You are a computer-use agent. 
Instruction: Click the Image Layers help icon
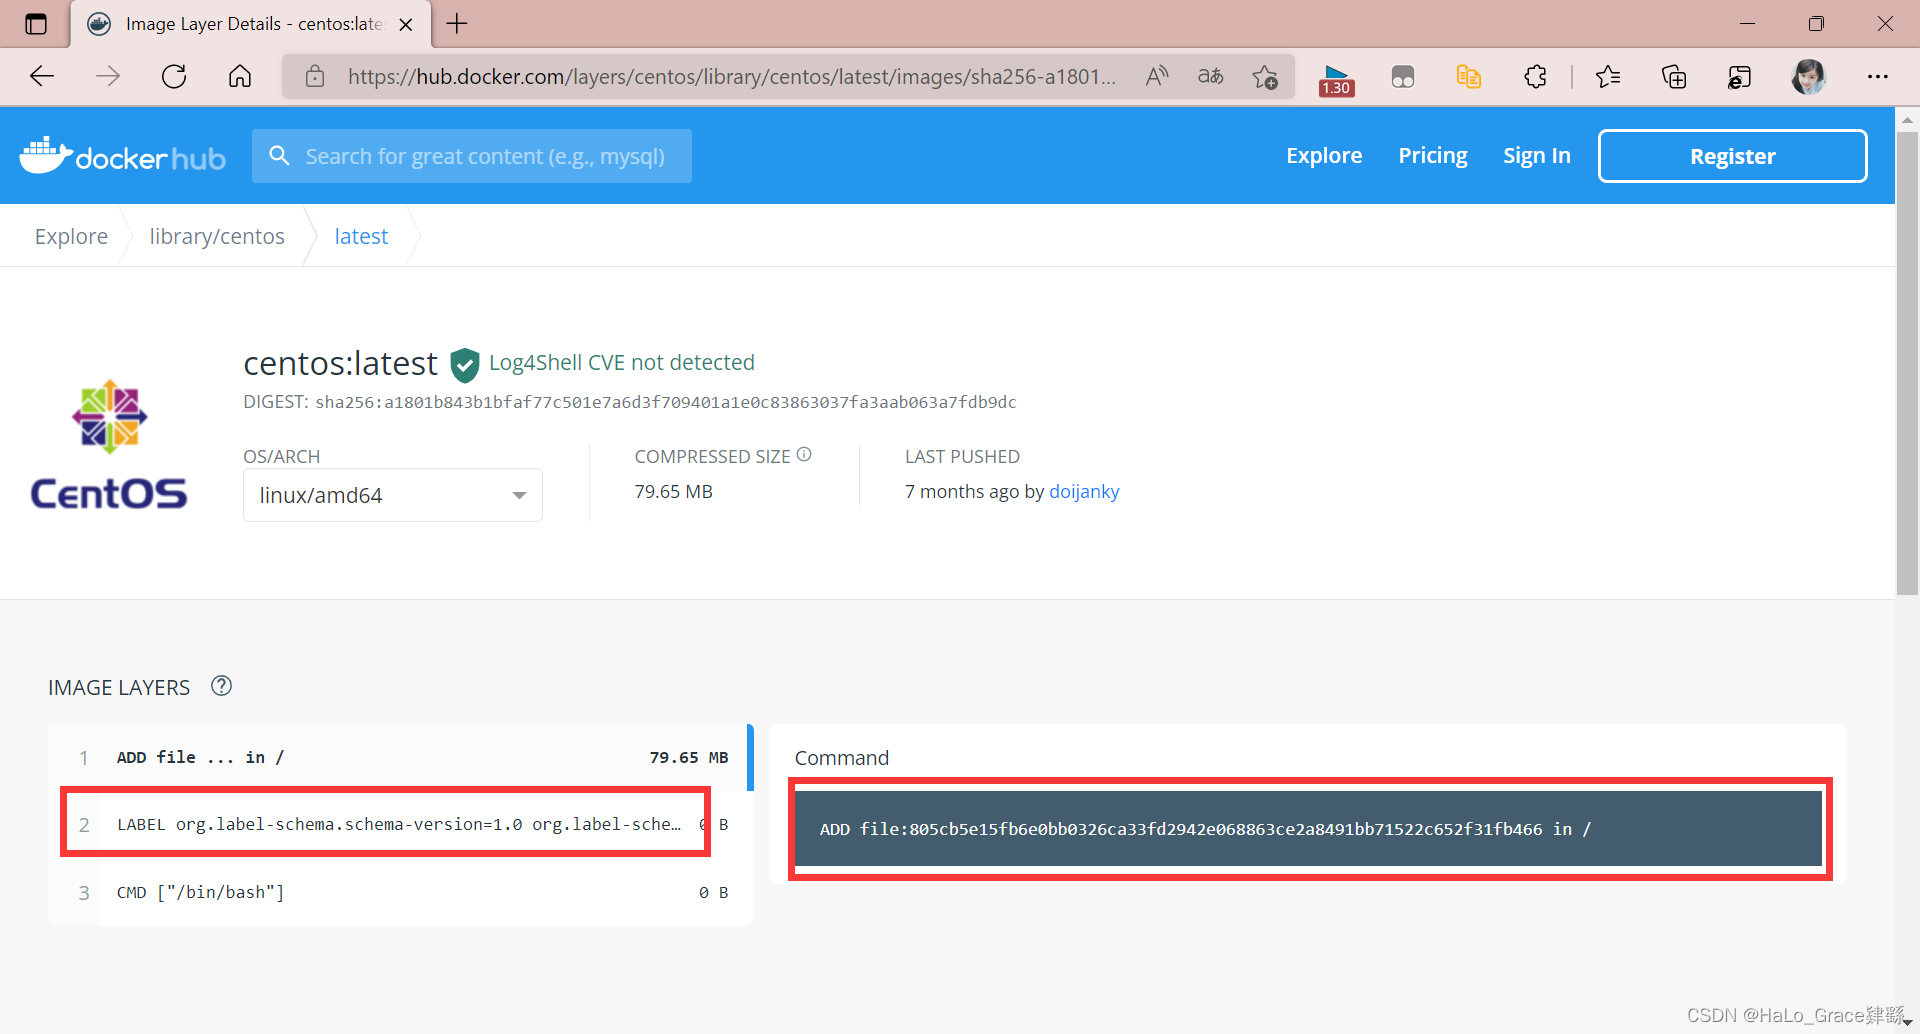[221, 686]
